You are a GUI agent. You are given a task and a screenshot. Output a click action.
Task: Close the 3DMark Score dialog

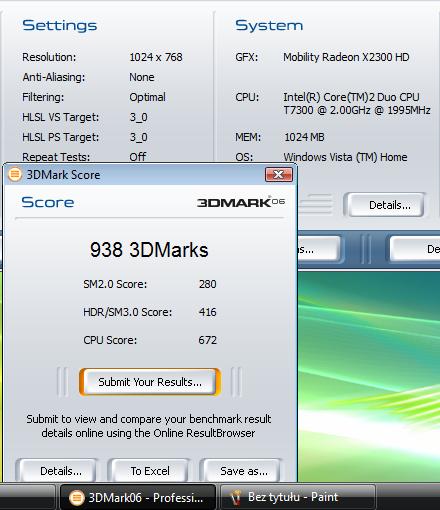coord(279,174)
